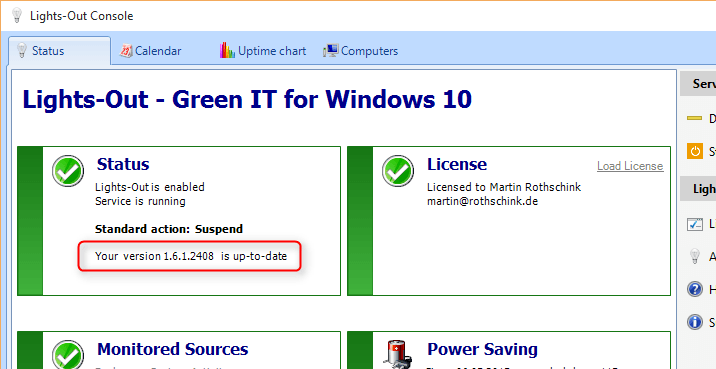Click the blue info icon in sidebar

point(695,322)
